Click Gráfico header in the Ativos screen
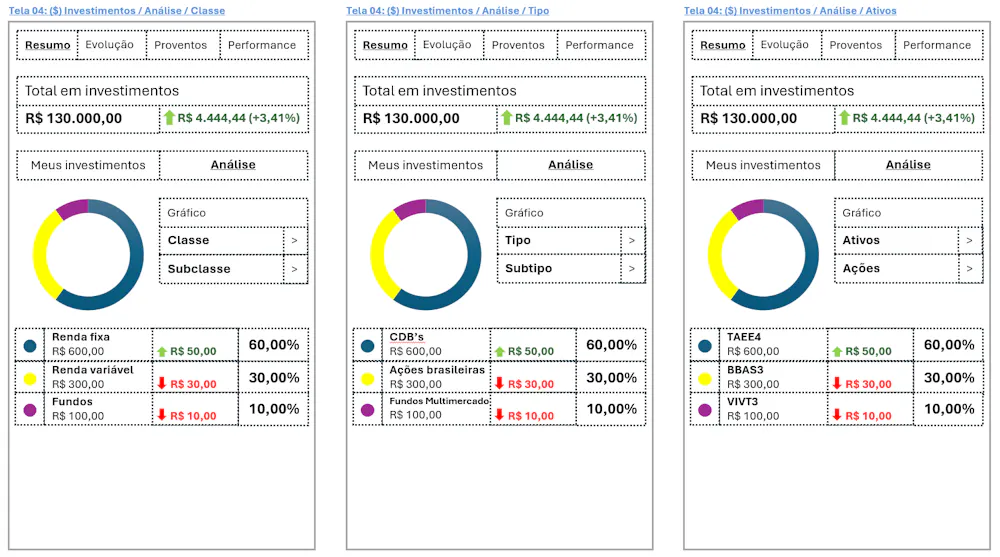The height and width of the screenshot is (557, 1000). [x=861, y=213]
